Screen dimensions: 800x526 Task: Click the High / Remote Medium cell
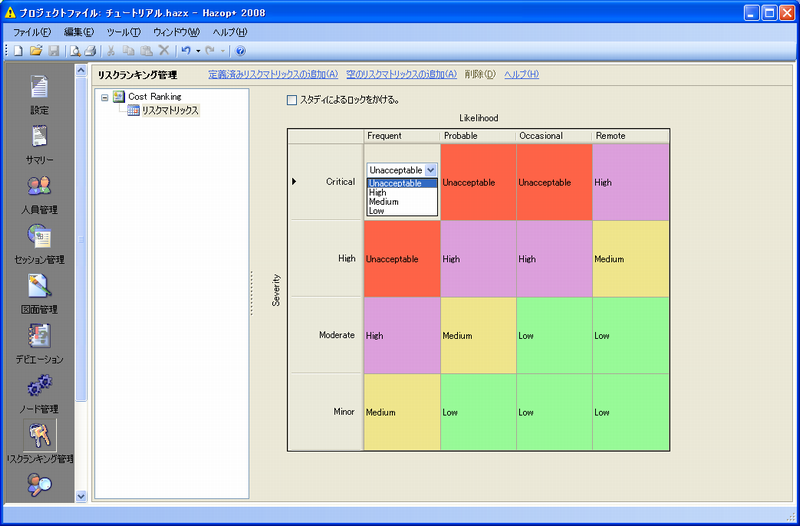(x=631, y=259)
